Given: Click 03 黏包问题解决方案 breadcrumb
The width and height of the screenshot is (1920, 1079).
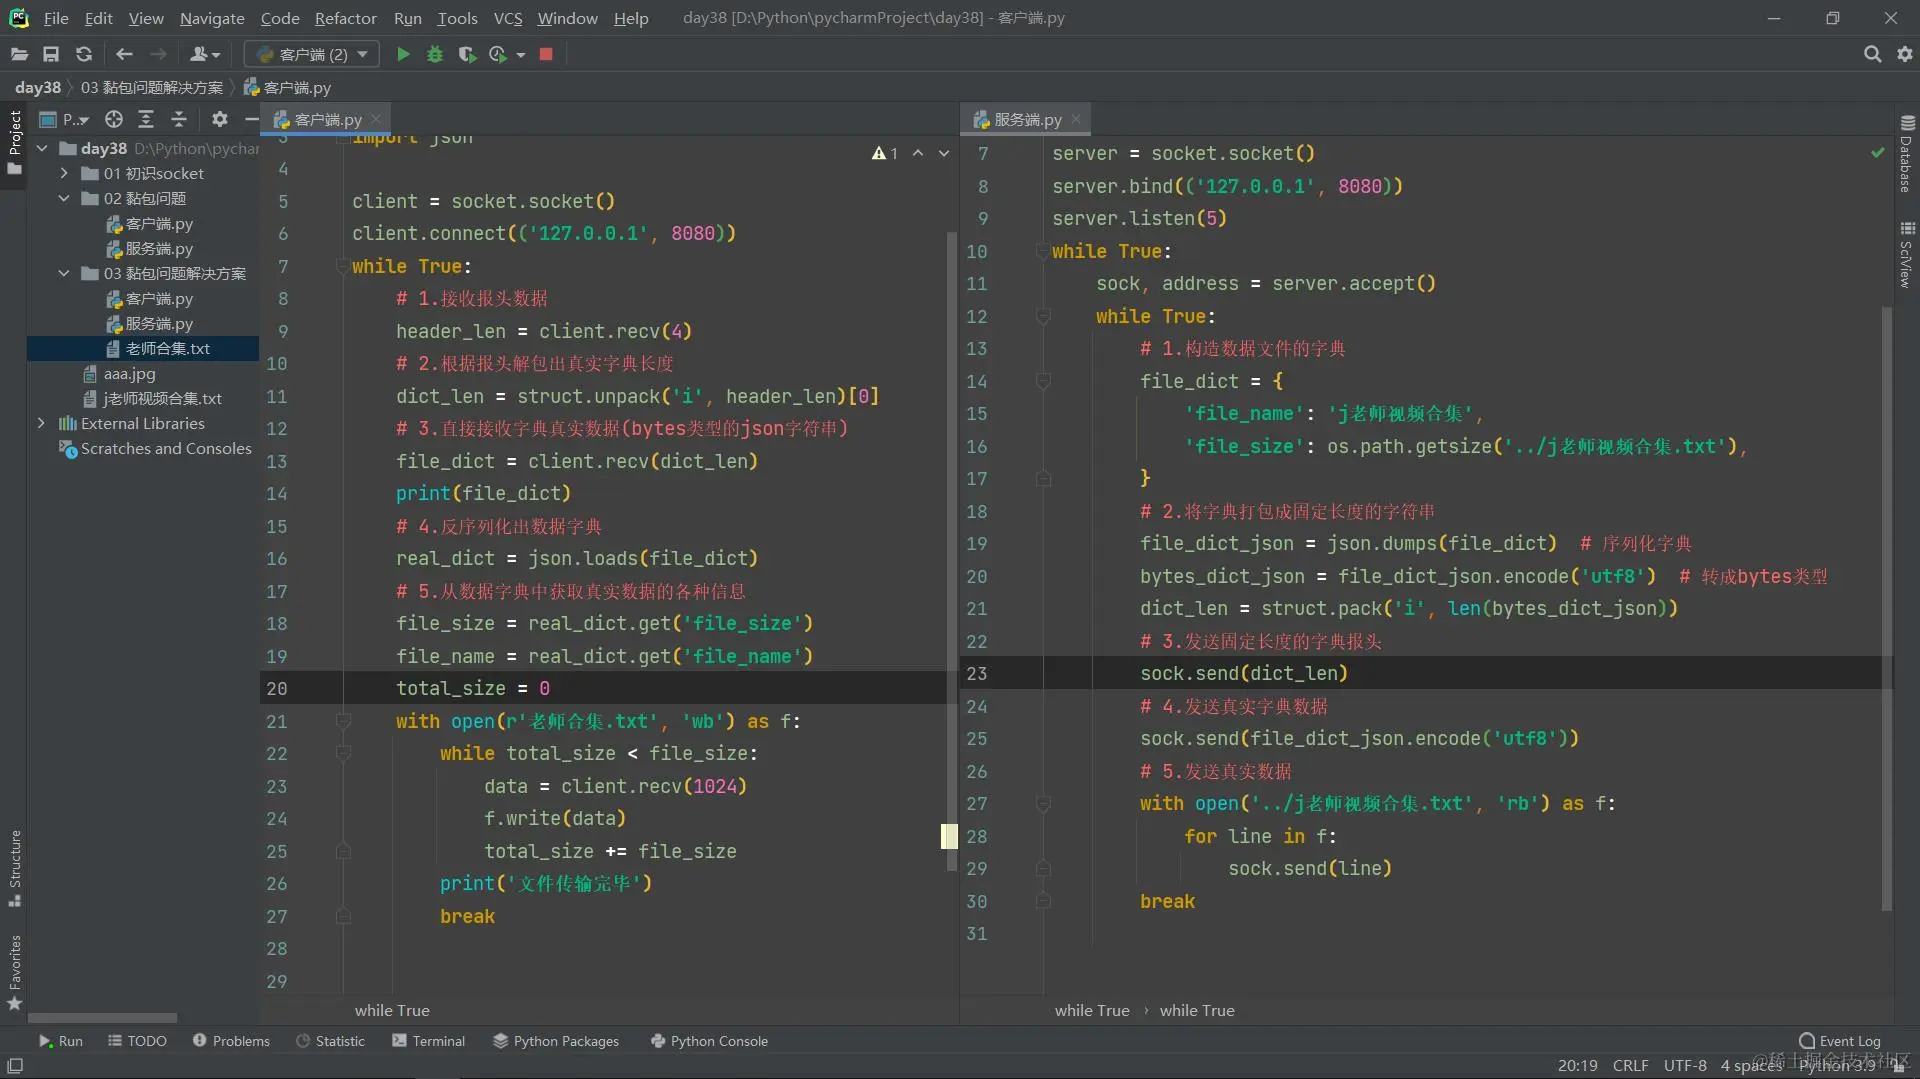Looking at the screenshot, I should pyautogui.click(x=152, y=87).
